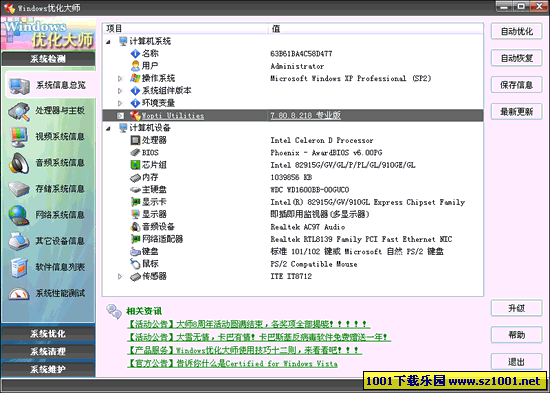Expand the 系统组件版本 tree node
Image resolution: width=550 pixels, height=393 pixels.
(x=120, y=91)
